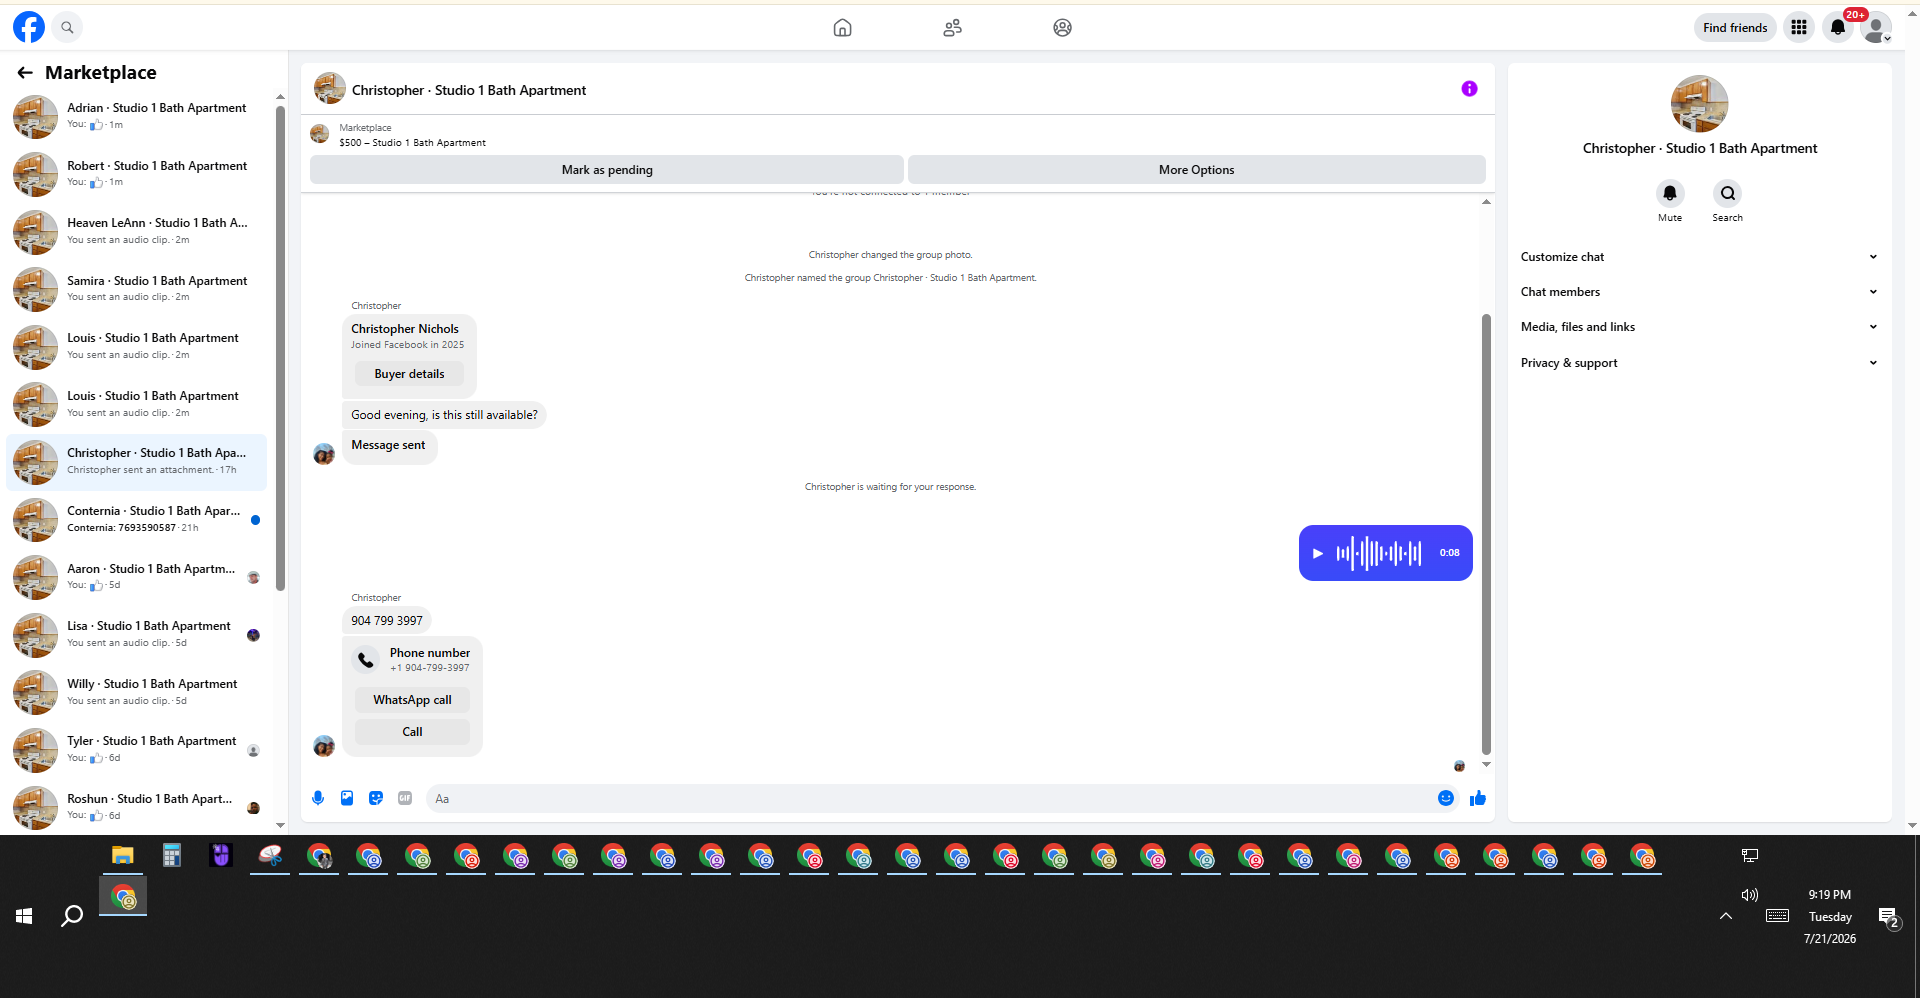Open File Explorer from the taskbar
The width and height of the screenshot is (1920, 998).
(x=123, y=856)
